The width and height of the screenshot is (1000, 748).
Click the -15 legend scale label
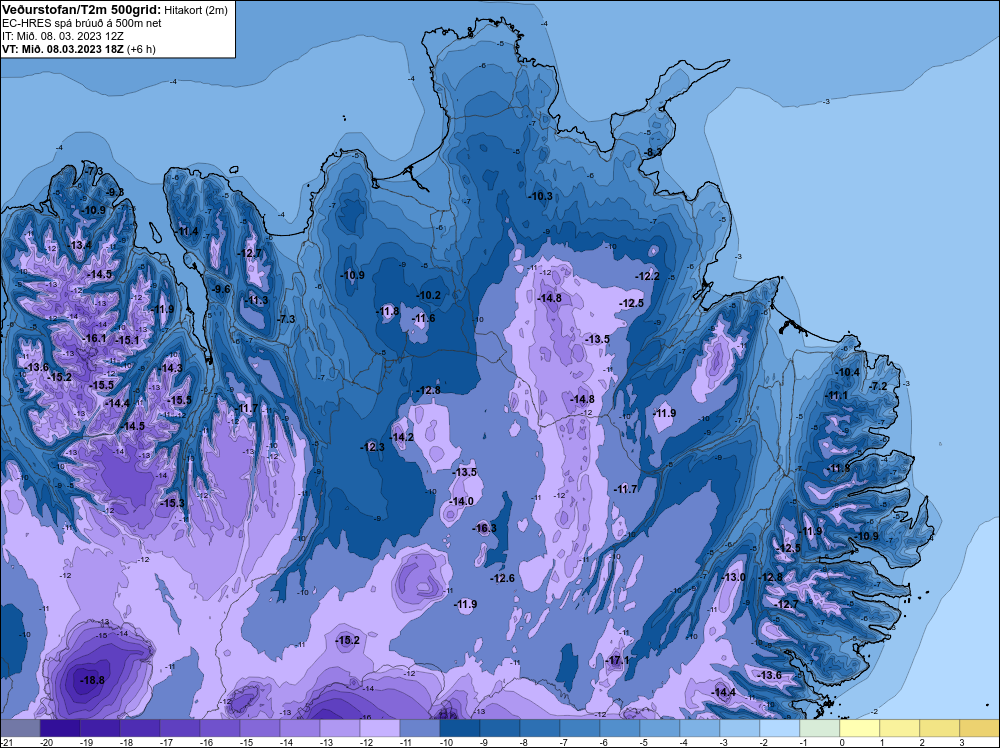pyautogui.click(x=246, y=742)
